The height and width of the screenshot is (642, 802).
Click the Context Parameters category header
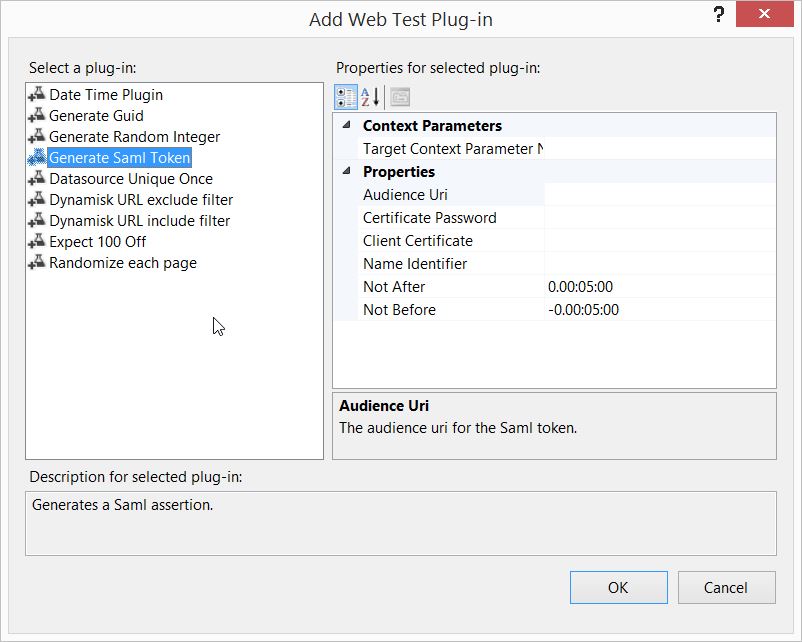[x=432, y=125]
